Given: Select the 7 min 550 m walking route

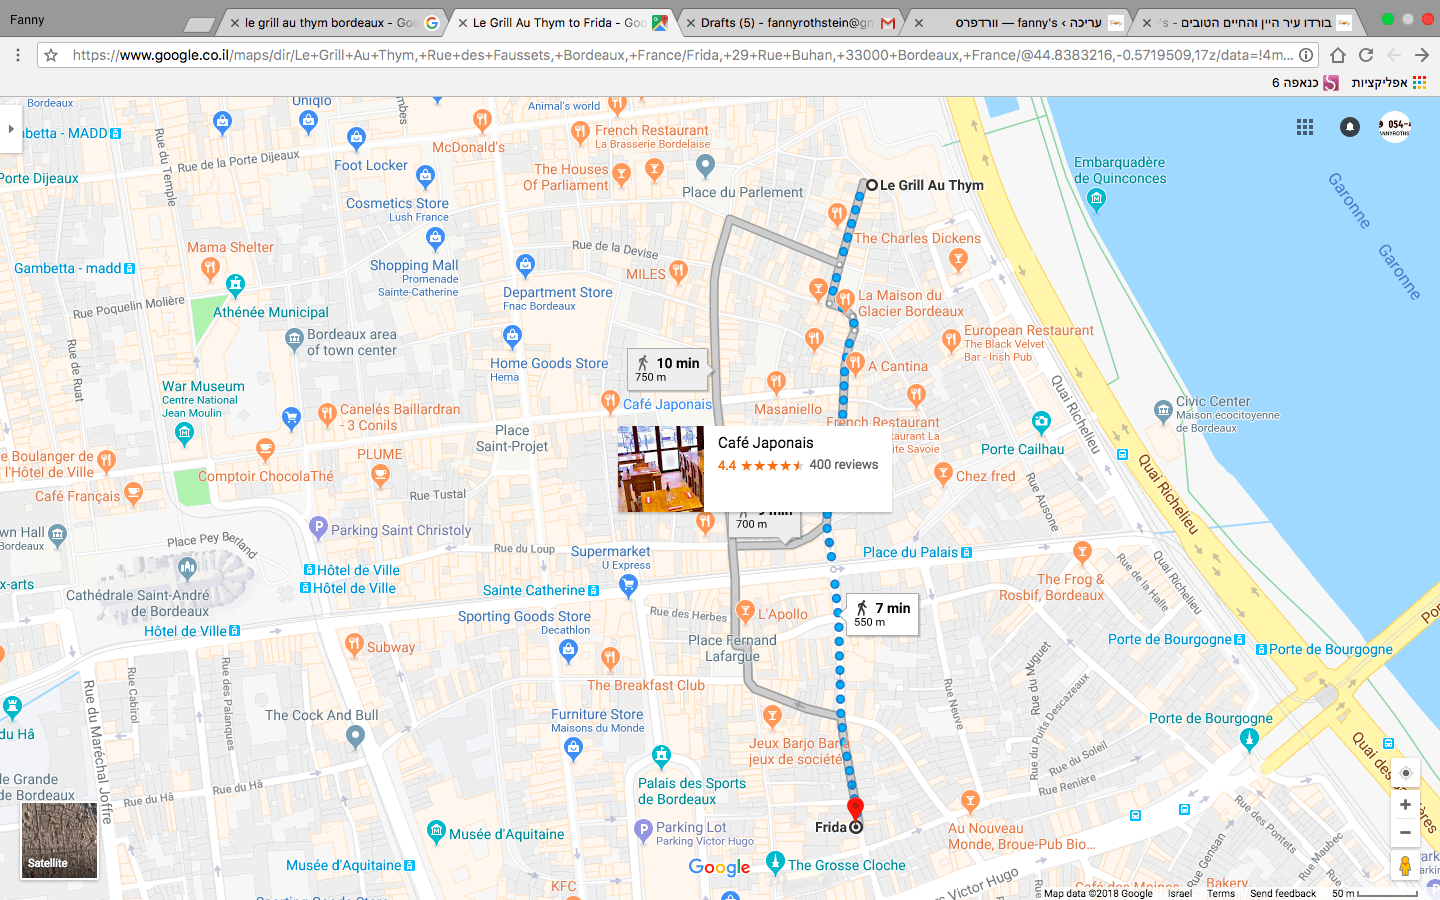Looking at the screenshot, I should point(882,614).
